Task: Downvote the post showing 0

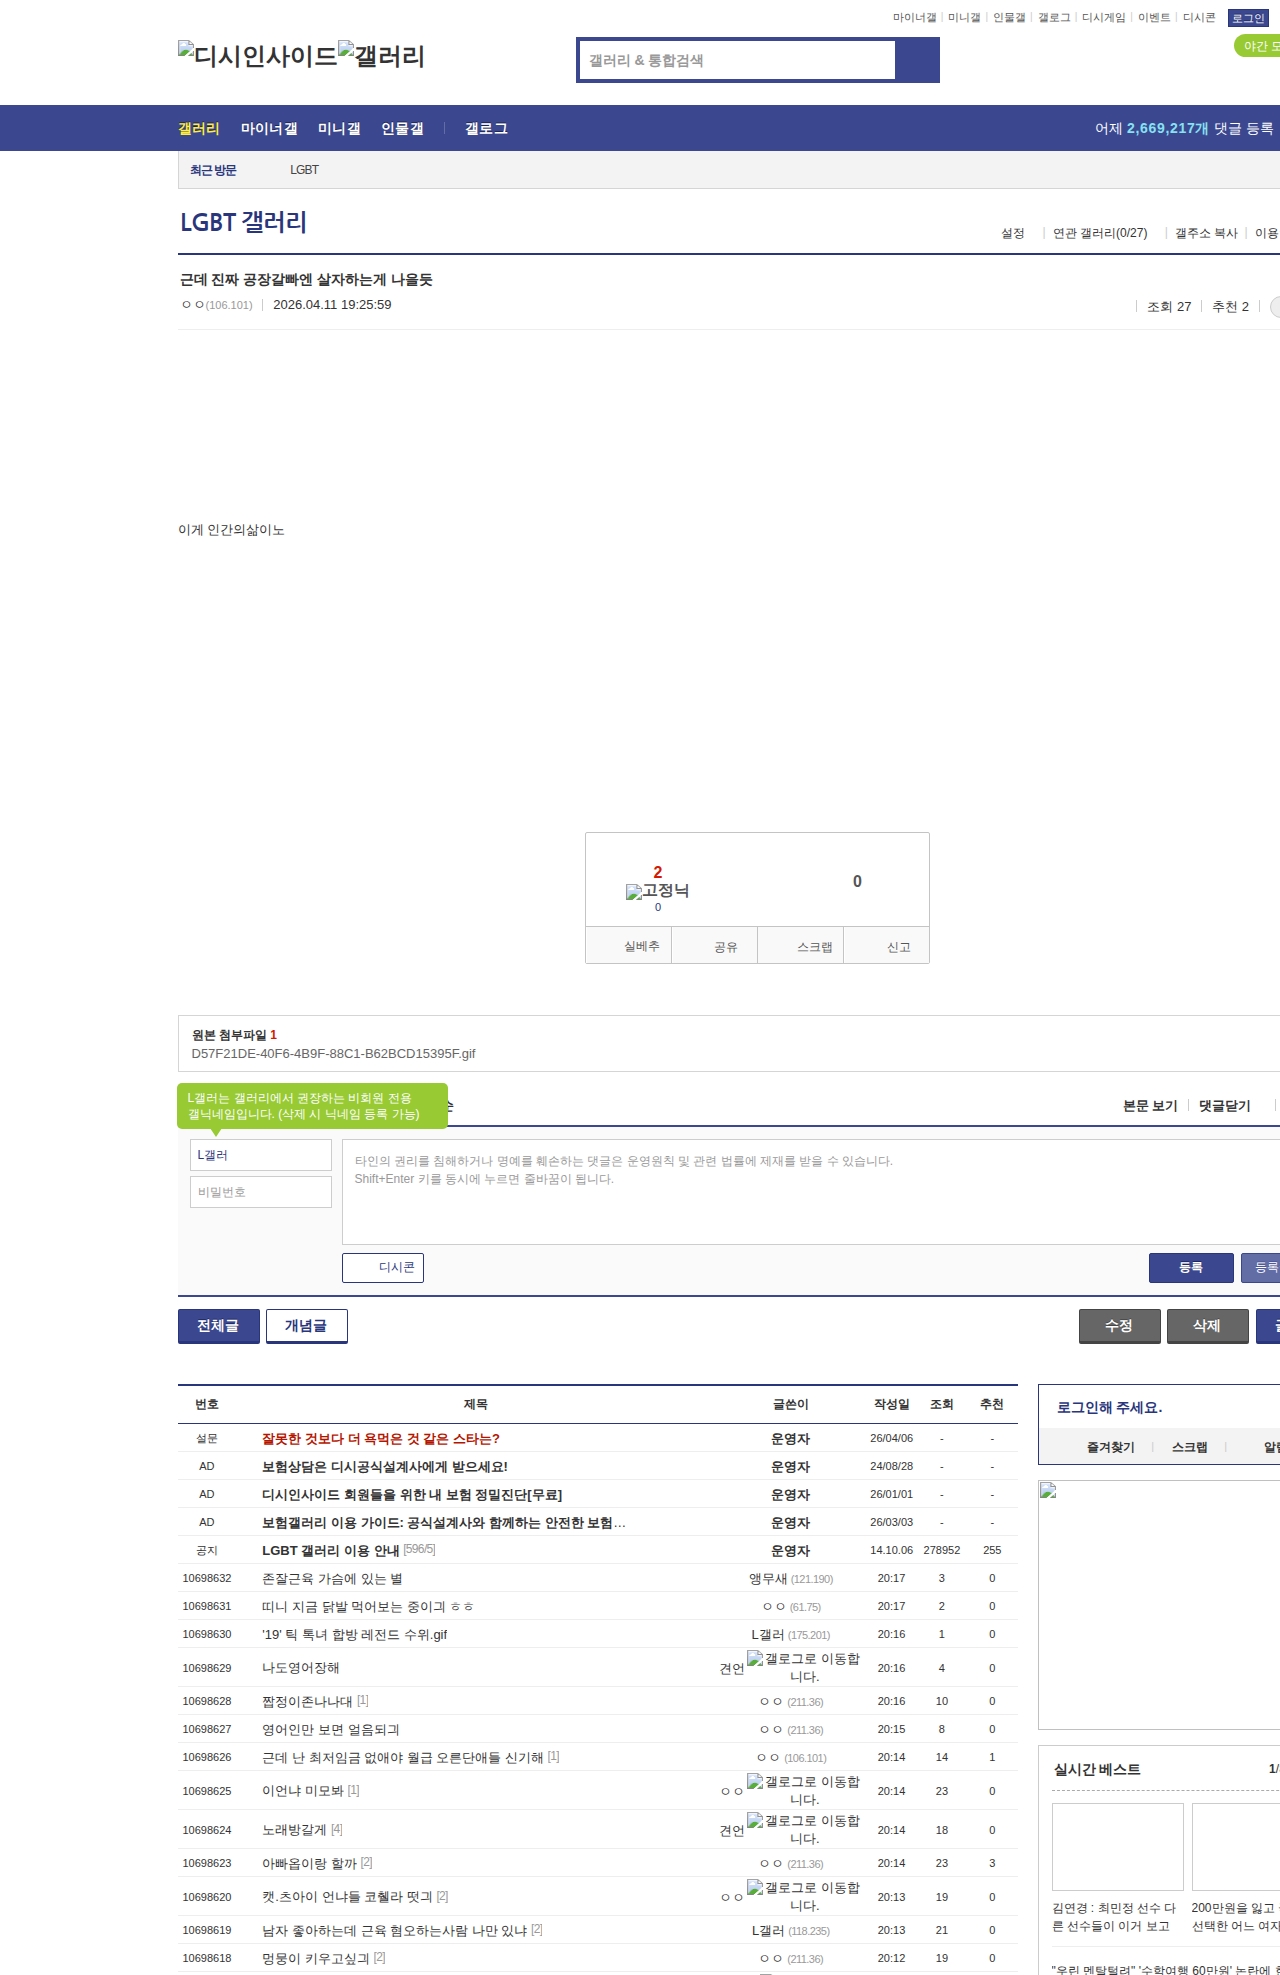Action: click(857, 881)
